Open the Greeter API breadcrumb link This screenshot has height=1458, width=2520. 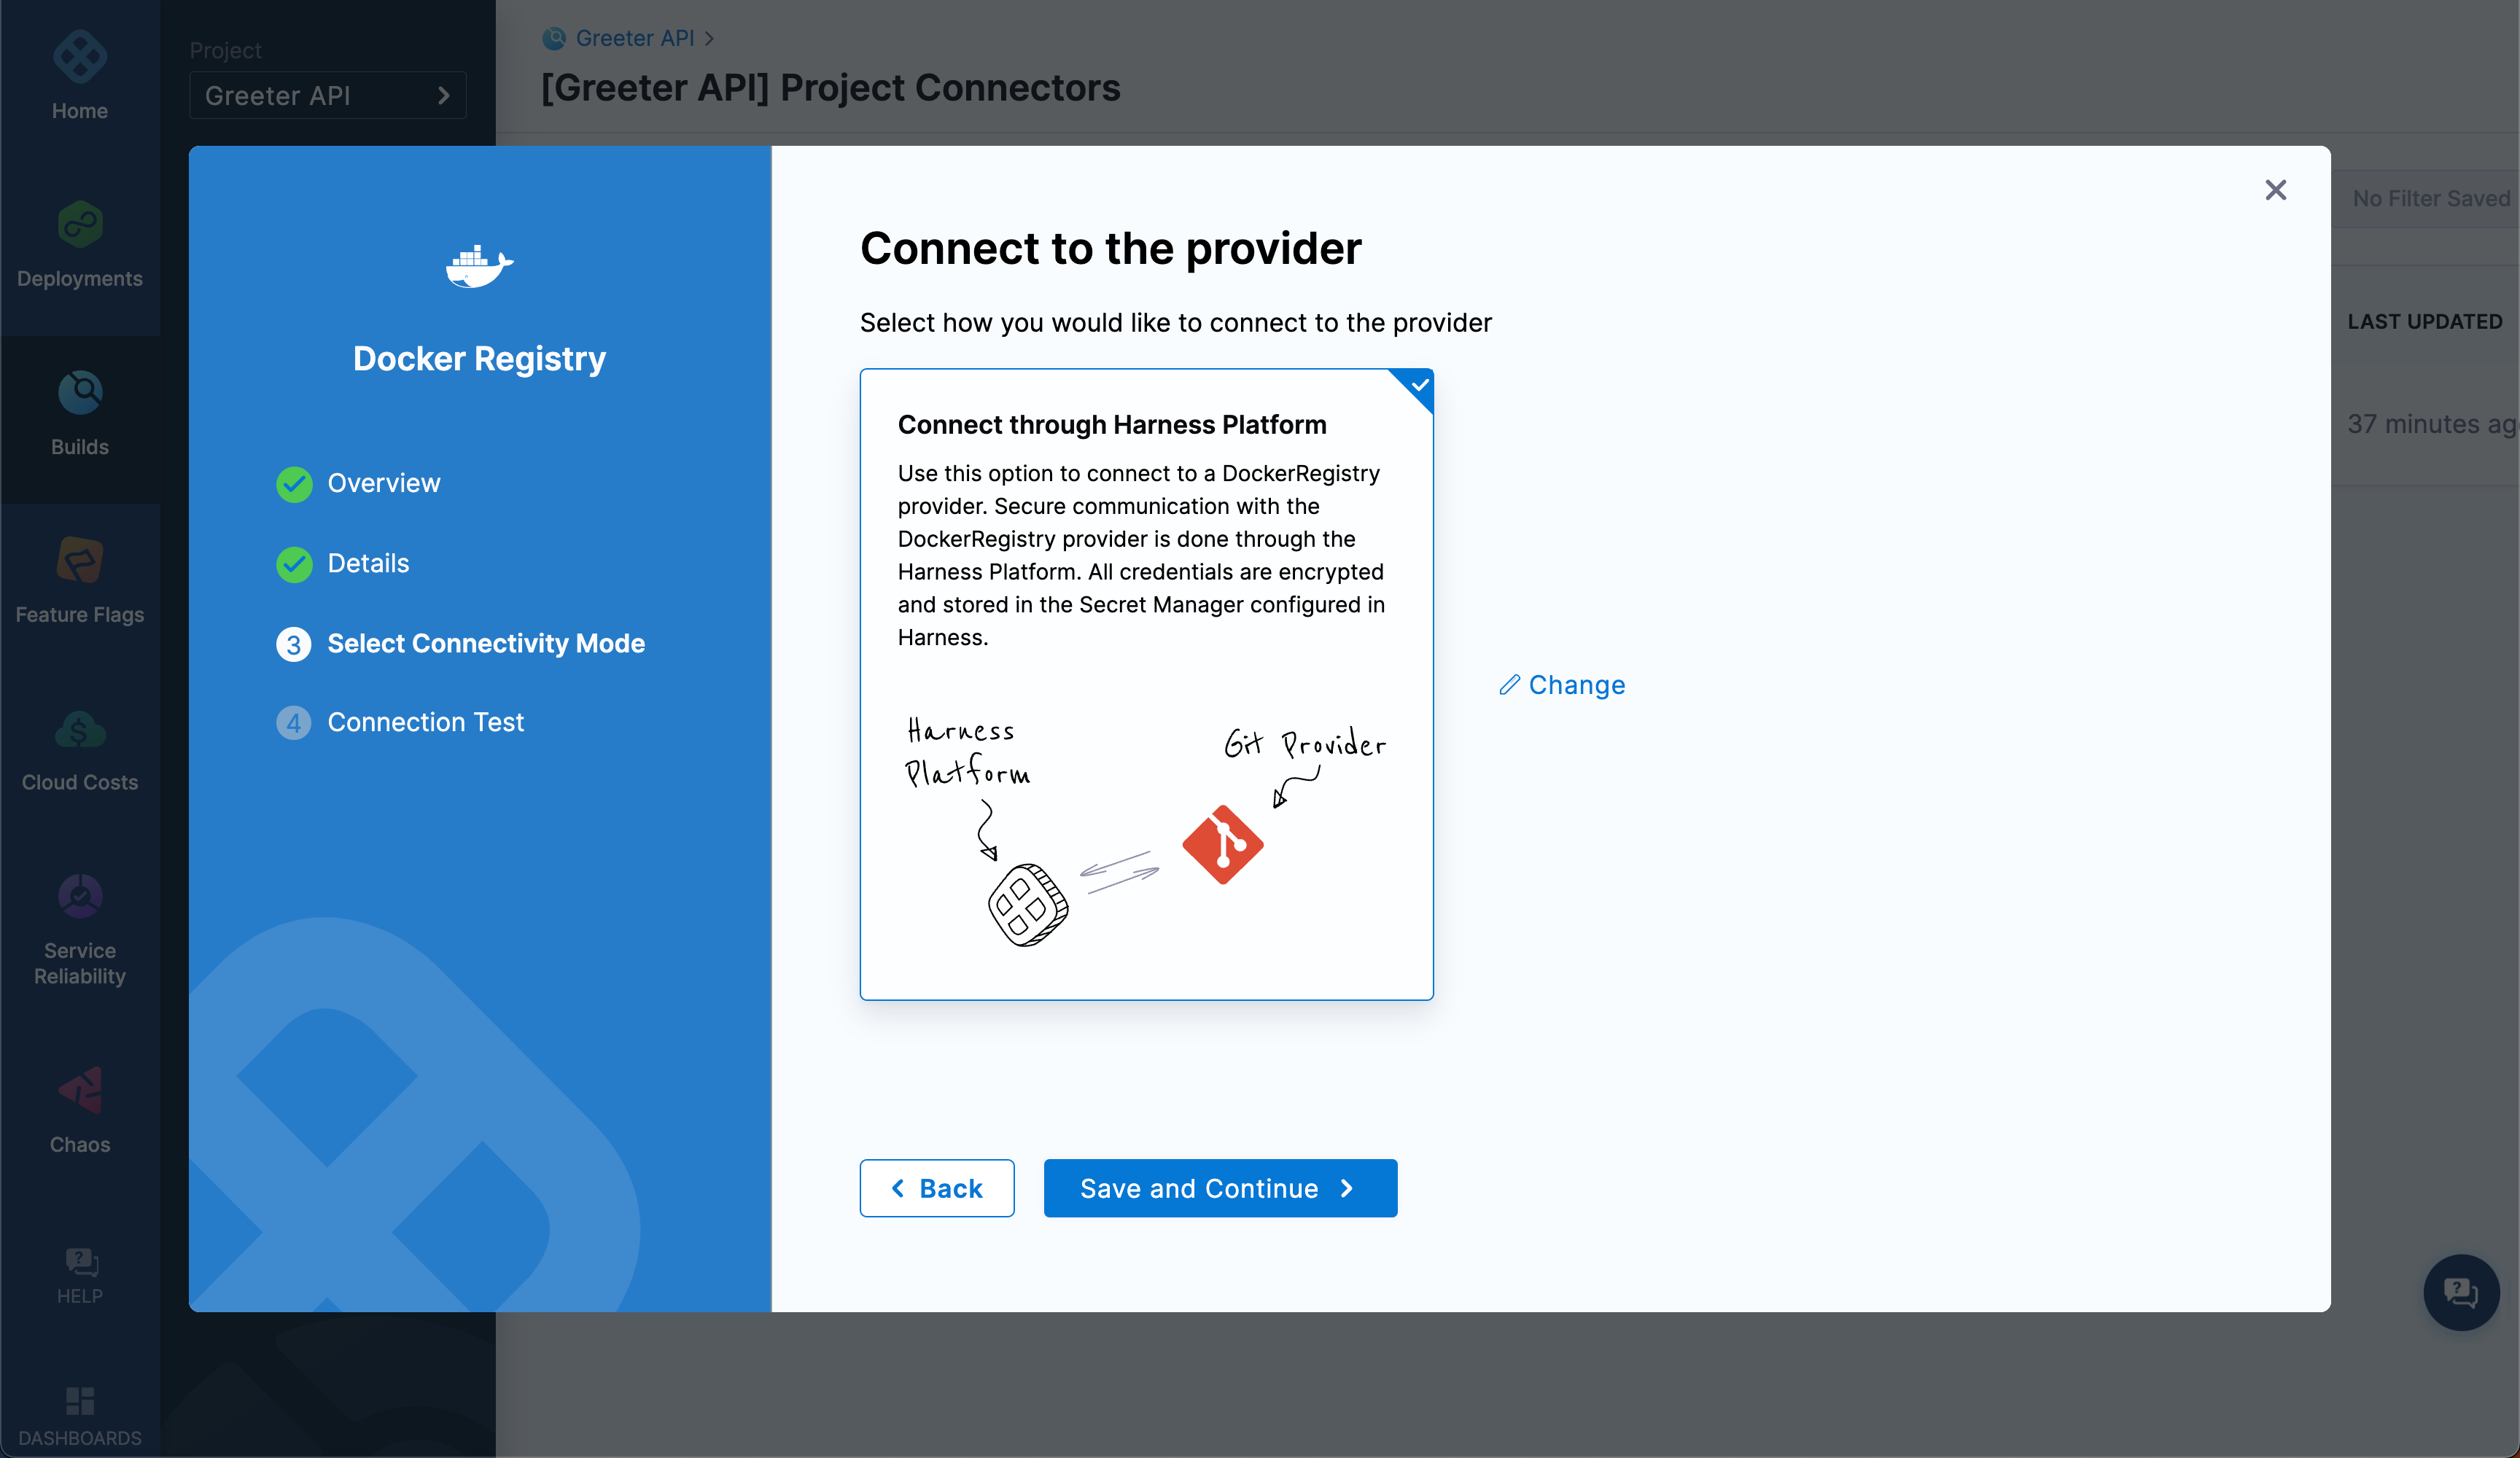[635, 38]
